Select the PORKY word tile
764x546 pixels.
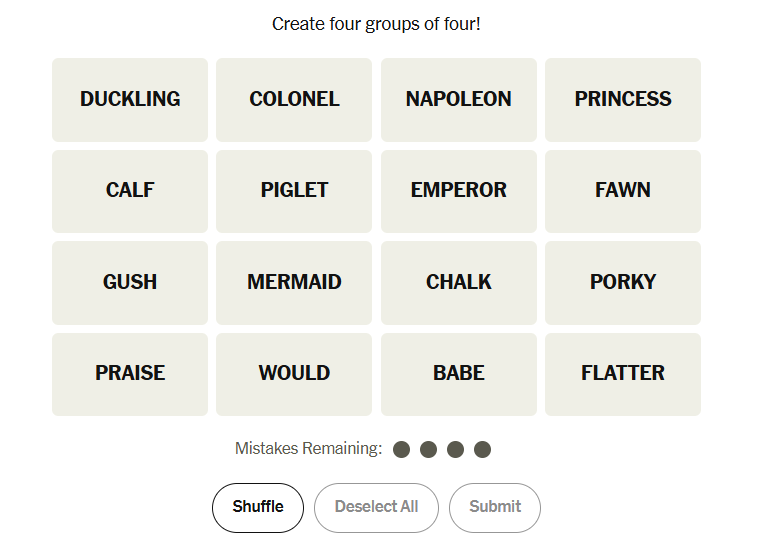(x=622, y=282)
